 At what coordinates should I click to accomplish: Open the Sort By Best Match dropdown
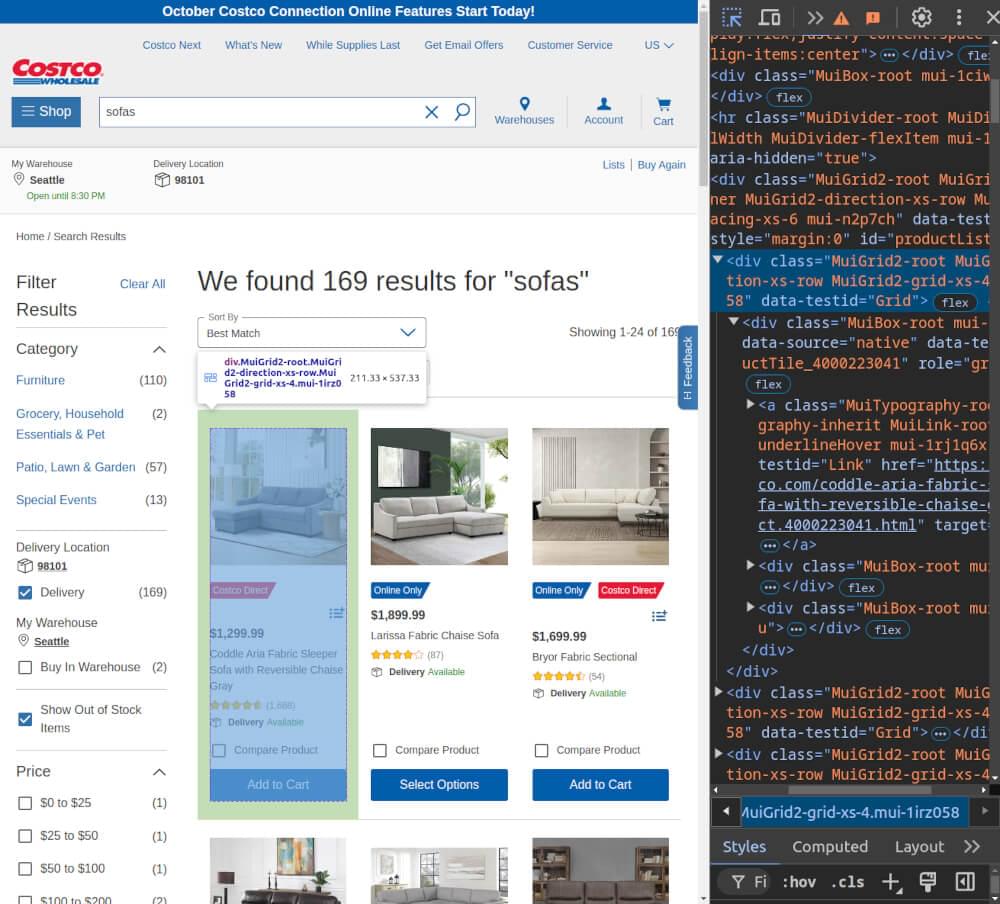coord(311,331)
